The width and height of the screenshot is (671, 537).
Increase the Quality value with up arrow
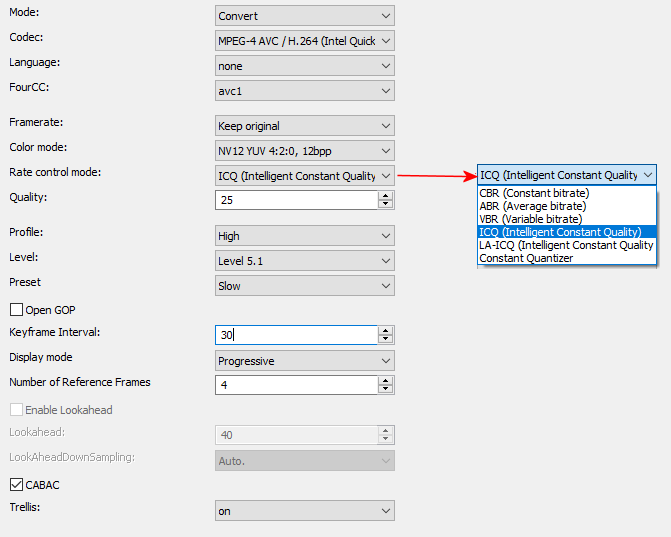pos(386,195)
